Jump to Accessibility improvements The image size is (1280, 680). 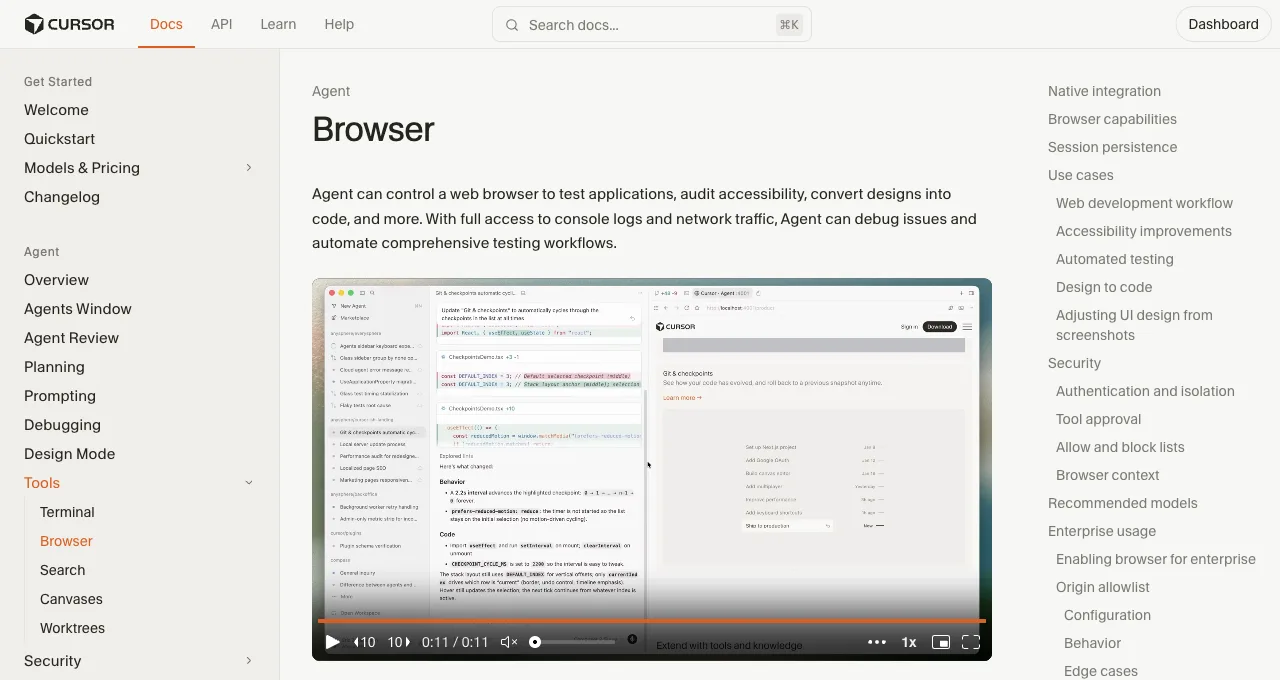(x=1143, y=231)
